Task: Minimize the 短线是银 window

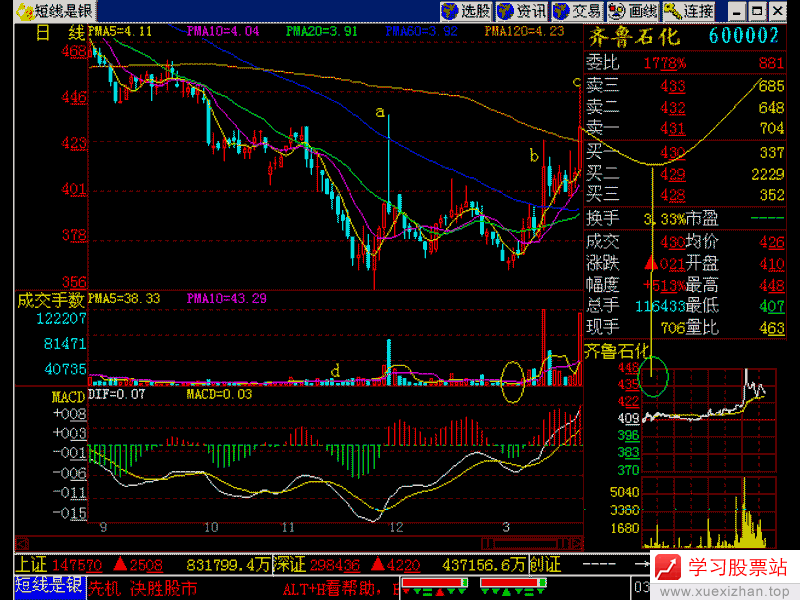Action: 736,11
